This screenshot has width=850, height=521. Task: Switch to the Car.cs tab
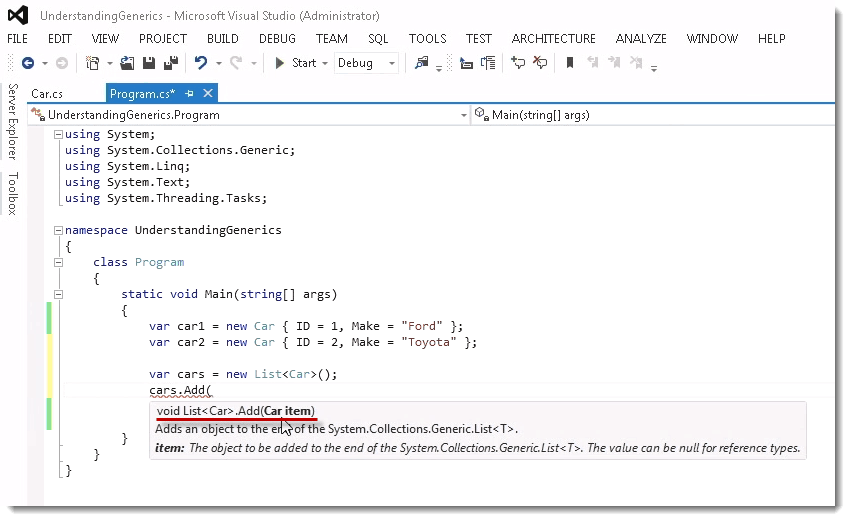pyautogui.click(x=47, y=94)
